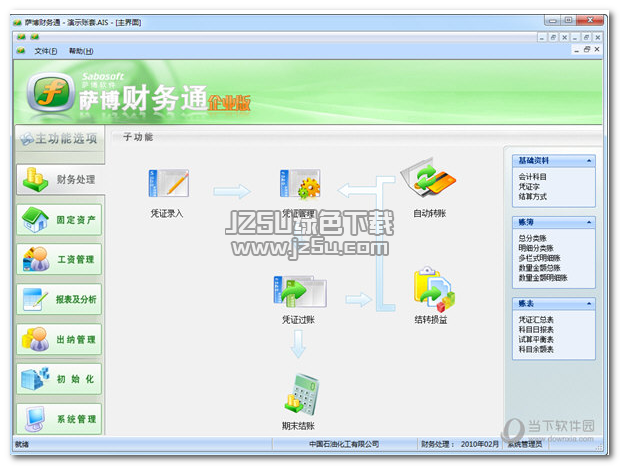Image resolution: width=620 pixels, height=466 pixels.
Task: Open the 系统管理 system management module
Action: [x=59, y=419]
